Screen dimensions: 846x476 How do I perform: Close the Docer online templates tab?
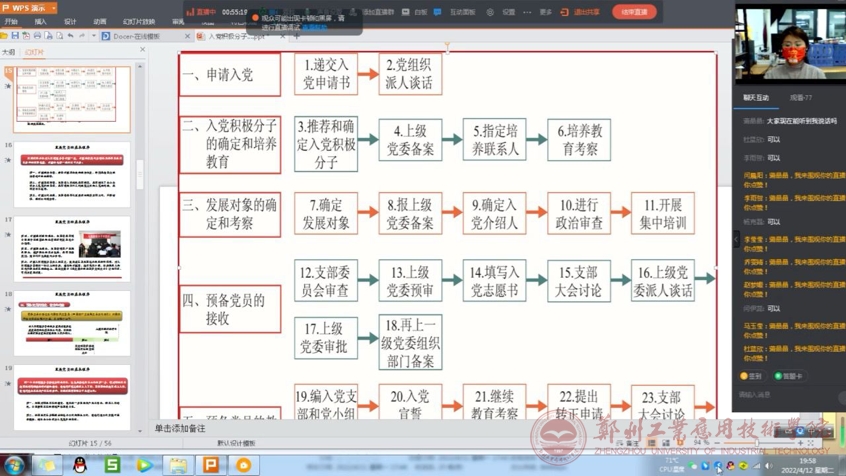187,36
